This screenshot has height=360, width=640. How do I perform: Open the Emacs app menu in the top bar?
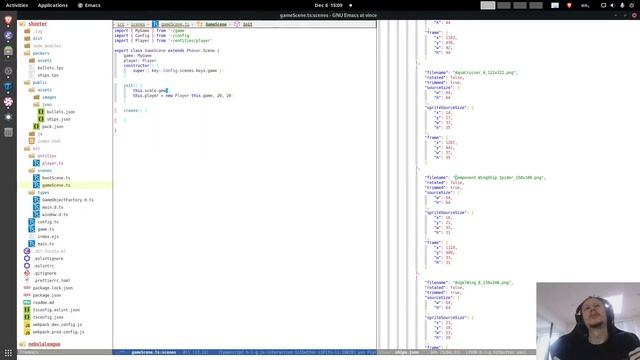point(89,5)
